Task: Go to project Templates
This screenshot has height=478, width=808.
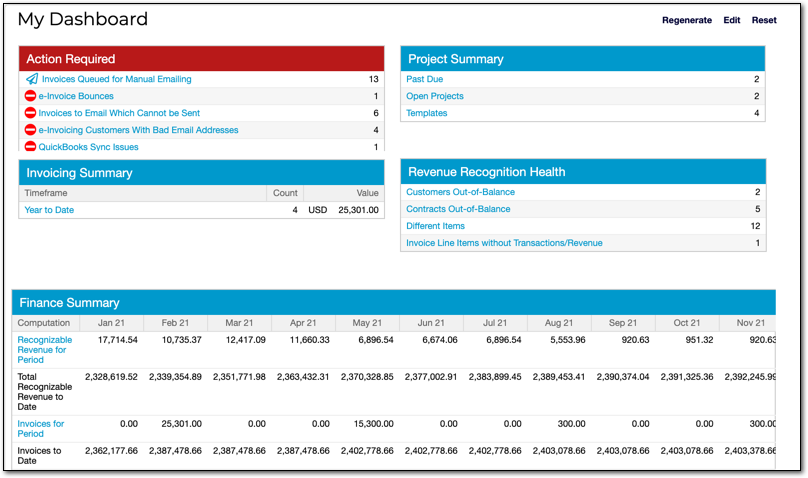Action: click(426, 113)
